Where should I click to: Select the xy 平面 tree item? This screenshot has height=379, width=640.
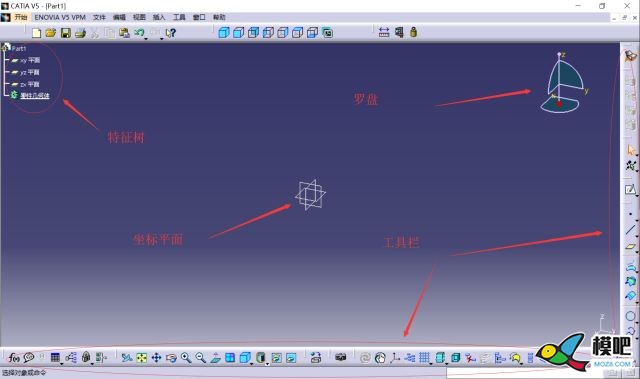tap(30, 60)
